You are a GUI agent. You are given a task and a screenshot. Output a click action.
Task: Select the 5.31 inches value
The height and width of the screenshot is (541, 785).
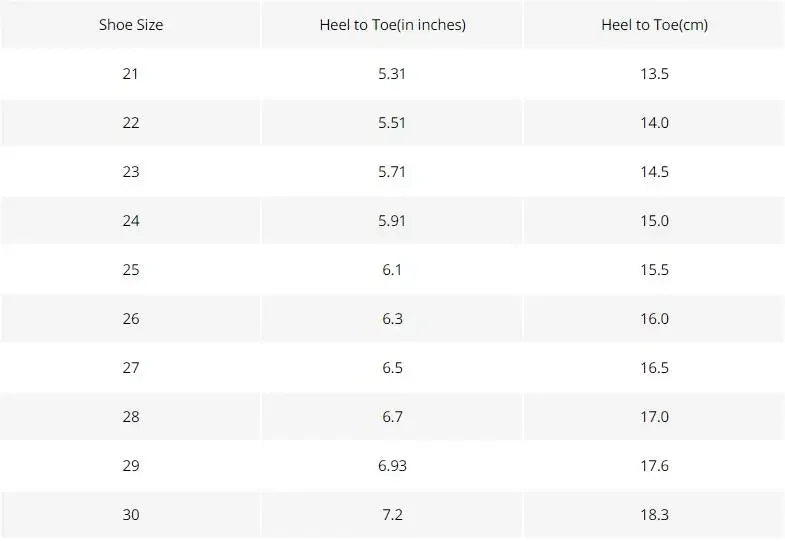(392, 74)
